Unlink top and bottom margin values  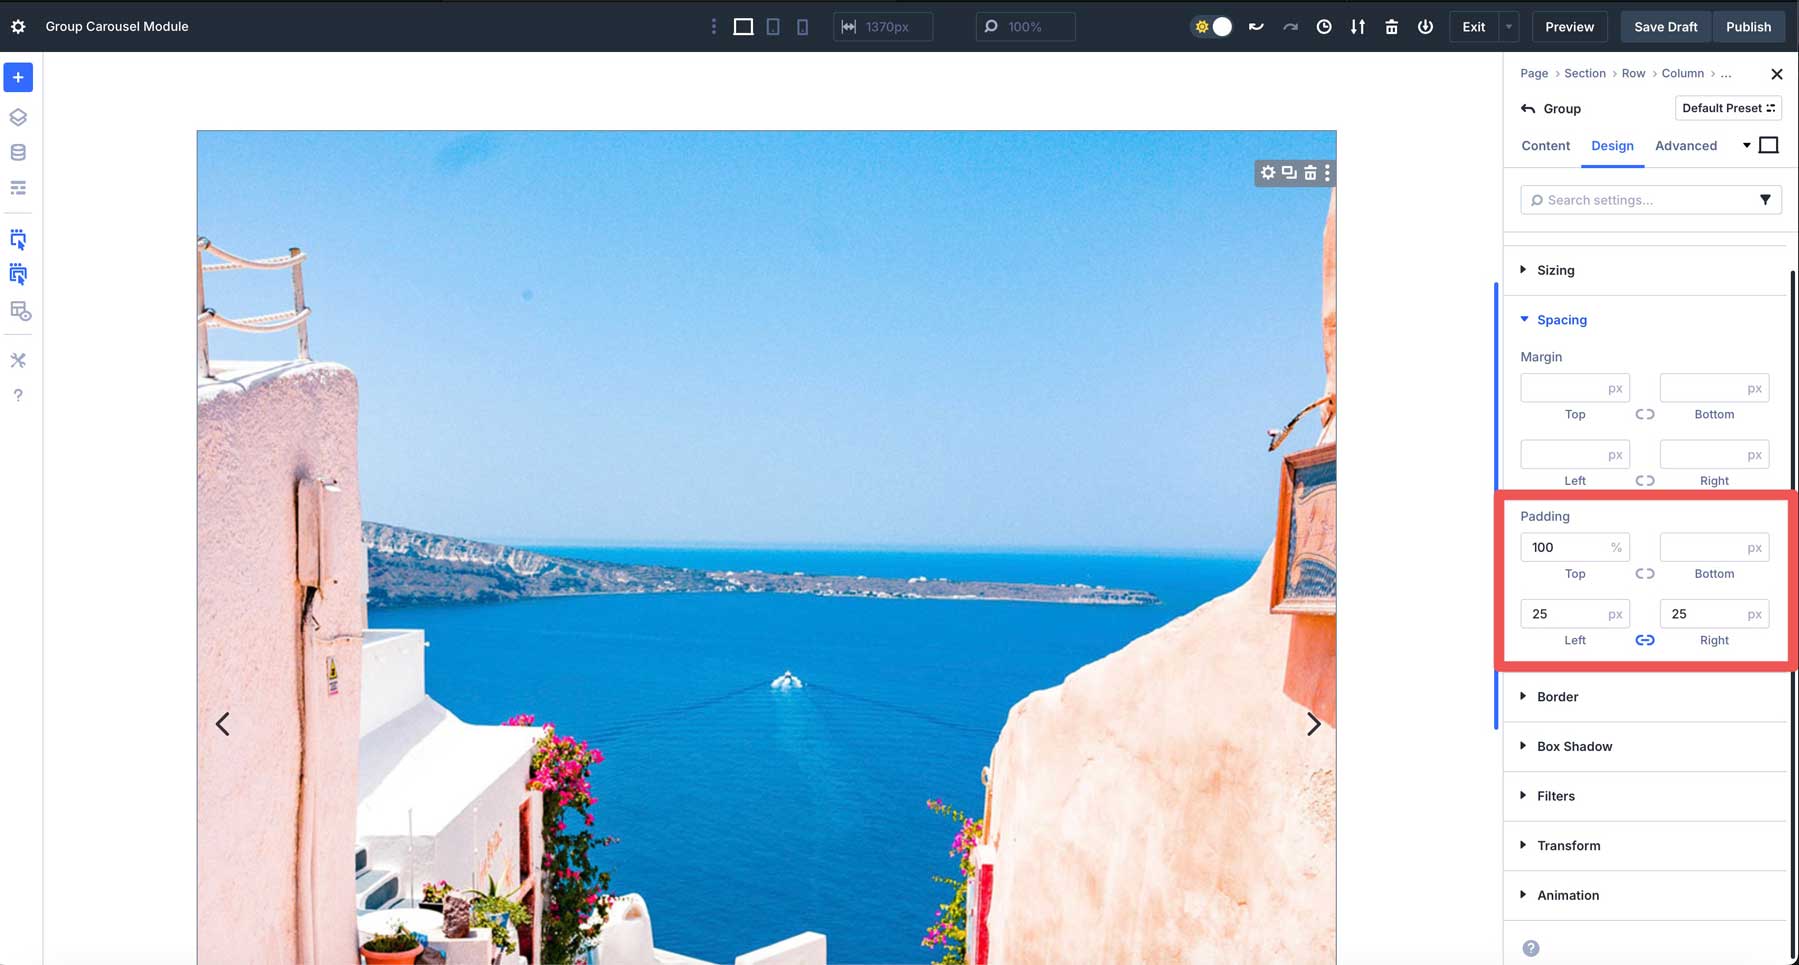[1645, 414]
